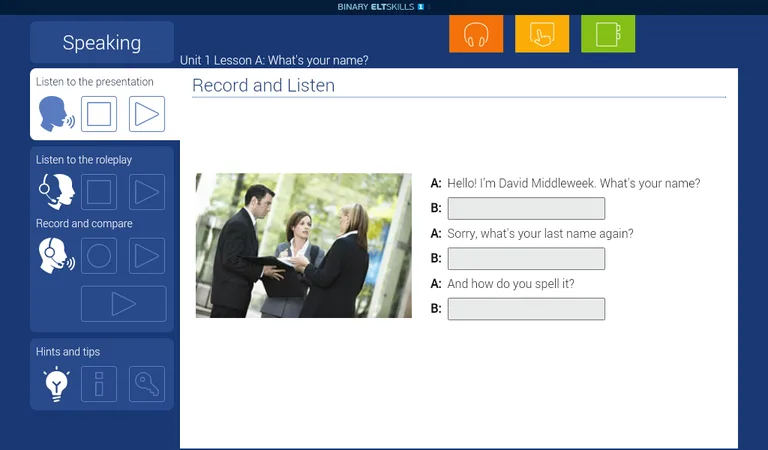The image size is (768, 450).
Task: Open the yellow touch-hand interactive section
Action: click(x=542, y=34)
